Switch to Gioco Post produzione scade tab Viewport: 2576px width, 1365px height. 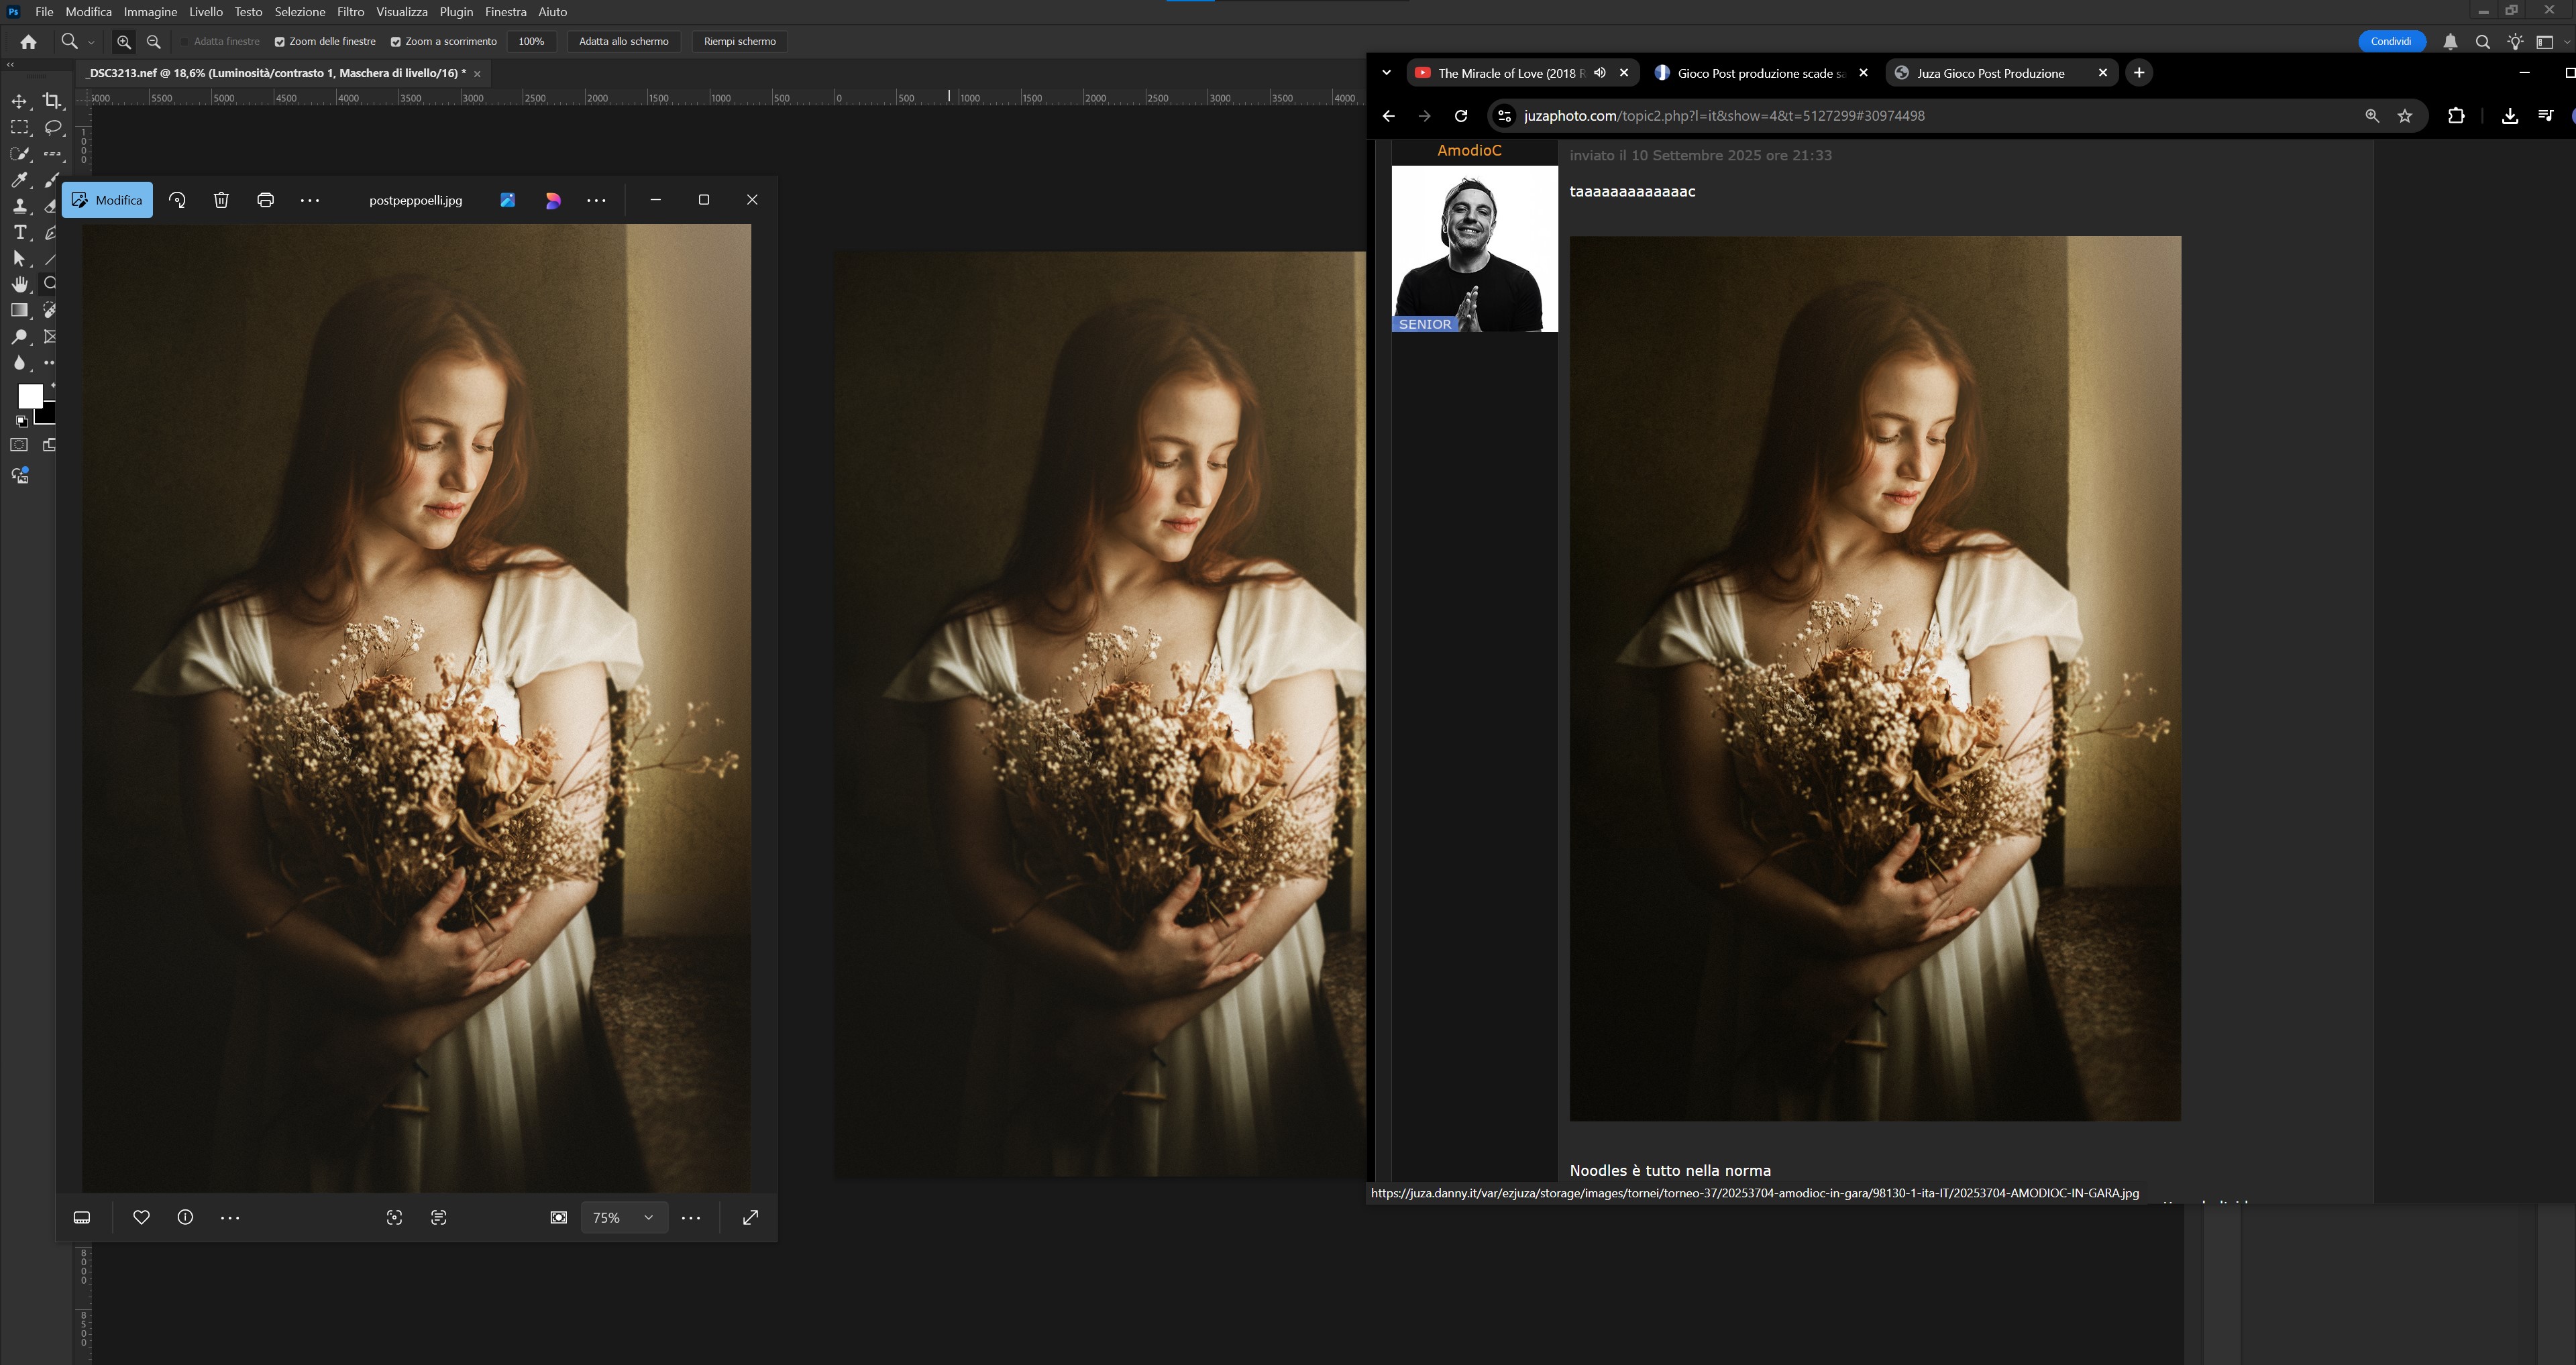pos(1759,73)
